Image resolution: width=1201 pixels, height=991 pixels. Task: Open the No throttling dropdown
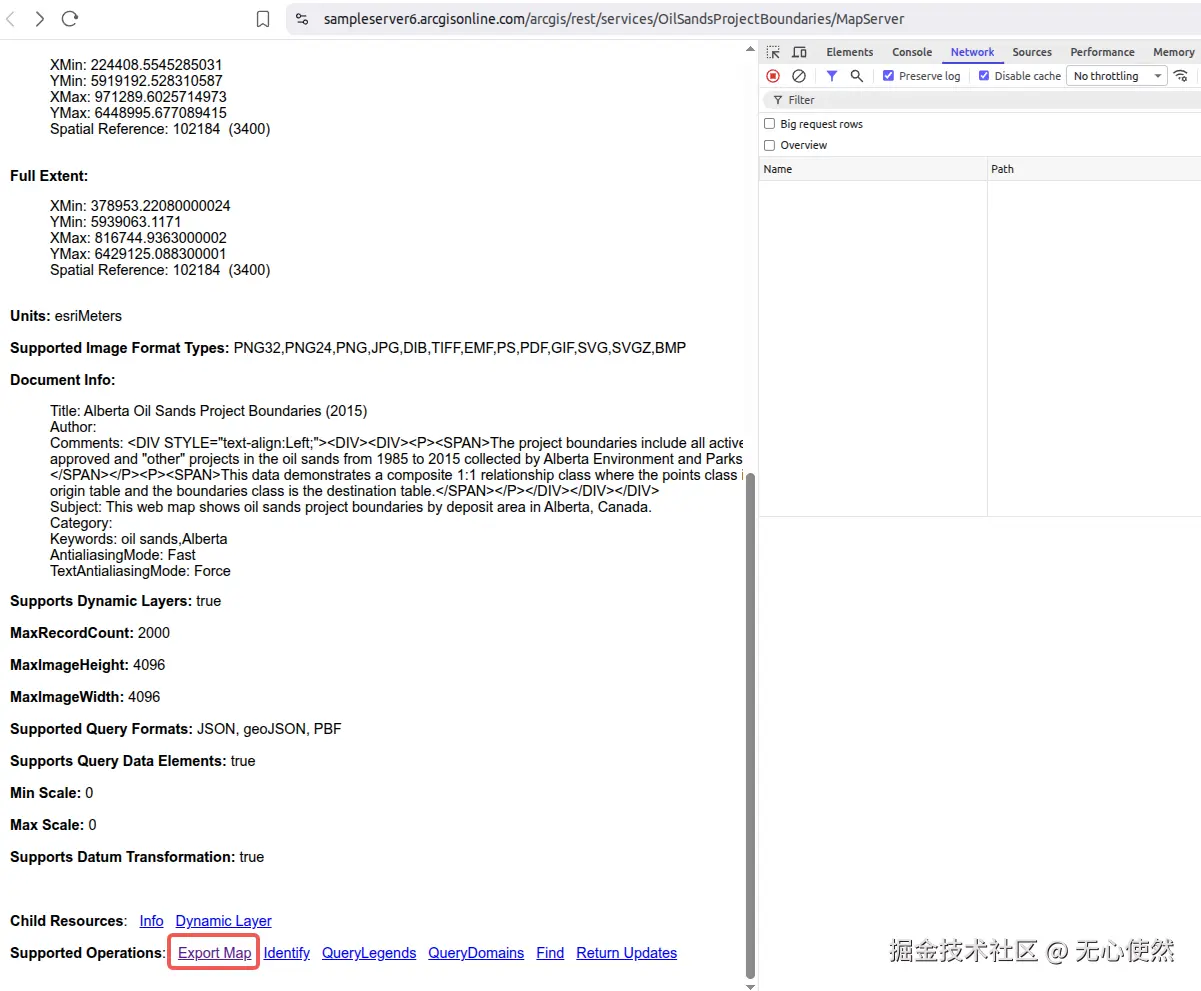click(x=1117, y=76)
